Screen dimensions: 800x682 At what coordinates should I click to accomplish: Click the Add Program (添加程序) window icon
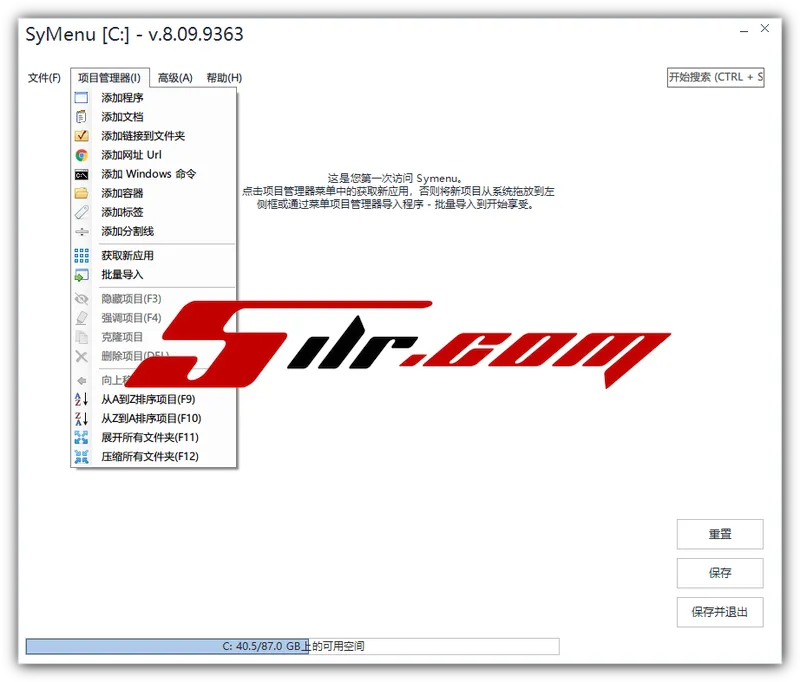coord(81,97)
